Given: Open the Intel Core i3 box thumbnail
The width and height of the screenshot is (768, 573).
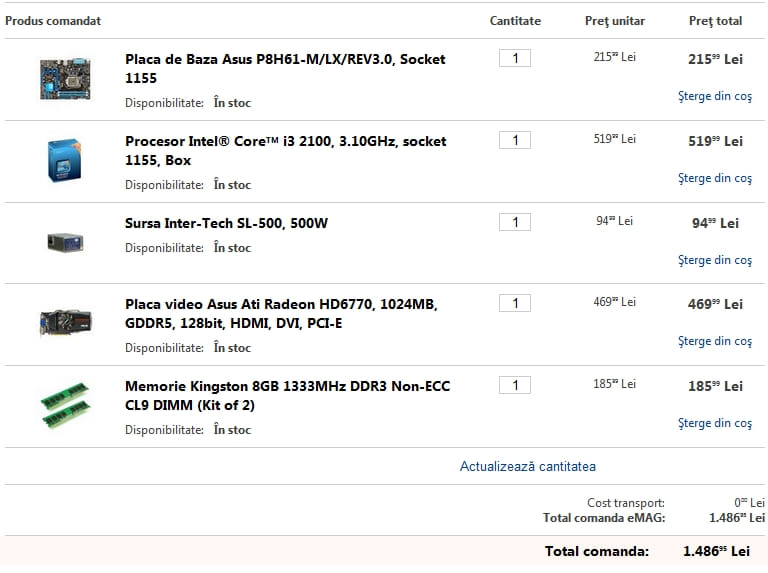Looking at the screenshot, I should pyautogui.click(x=65, y=160).
